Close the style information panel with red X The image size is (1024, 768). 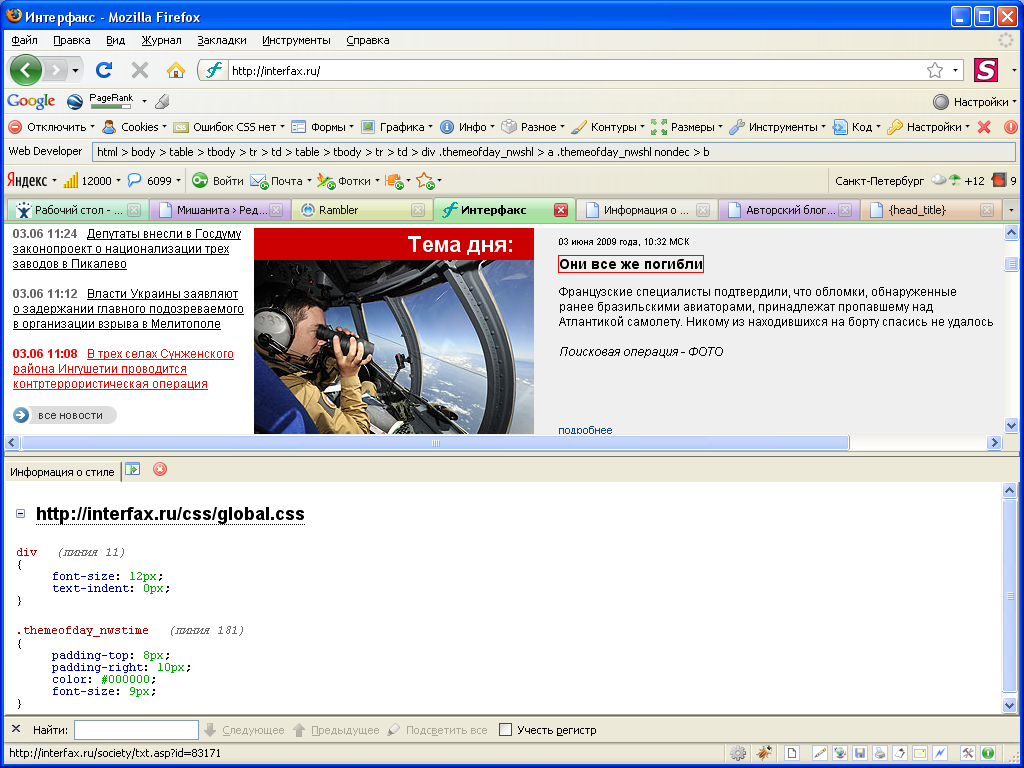159,469
